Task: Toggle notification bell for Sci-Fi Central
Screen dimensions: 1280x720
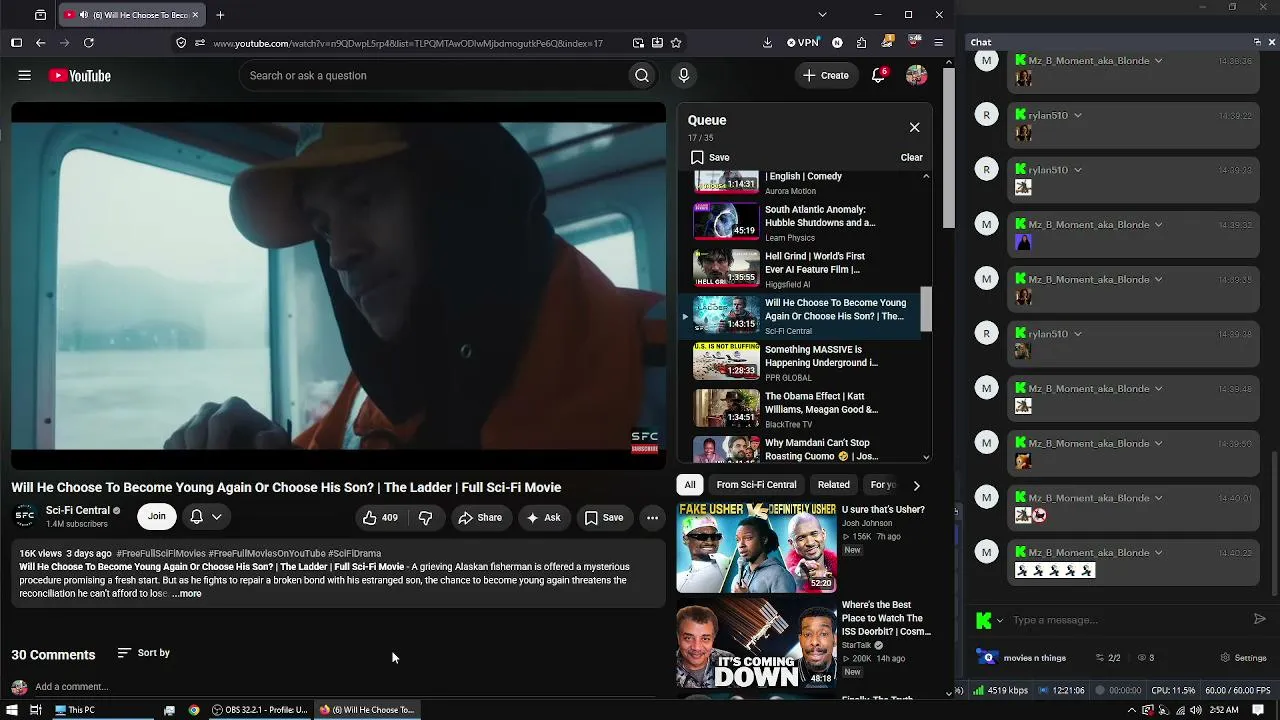Action: point(197,517)
